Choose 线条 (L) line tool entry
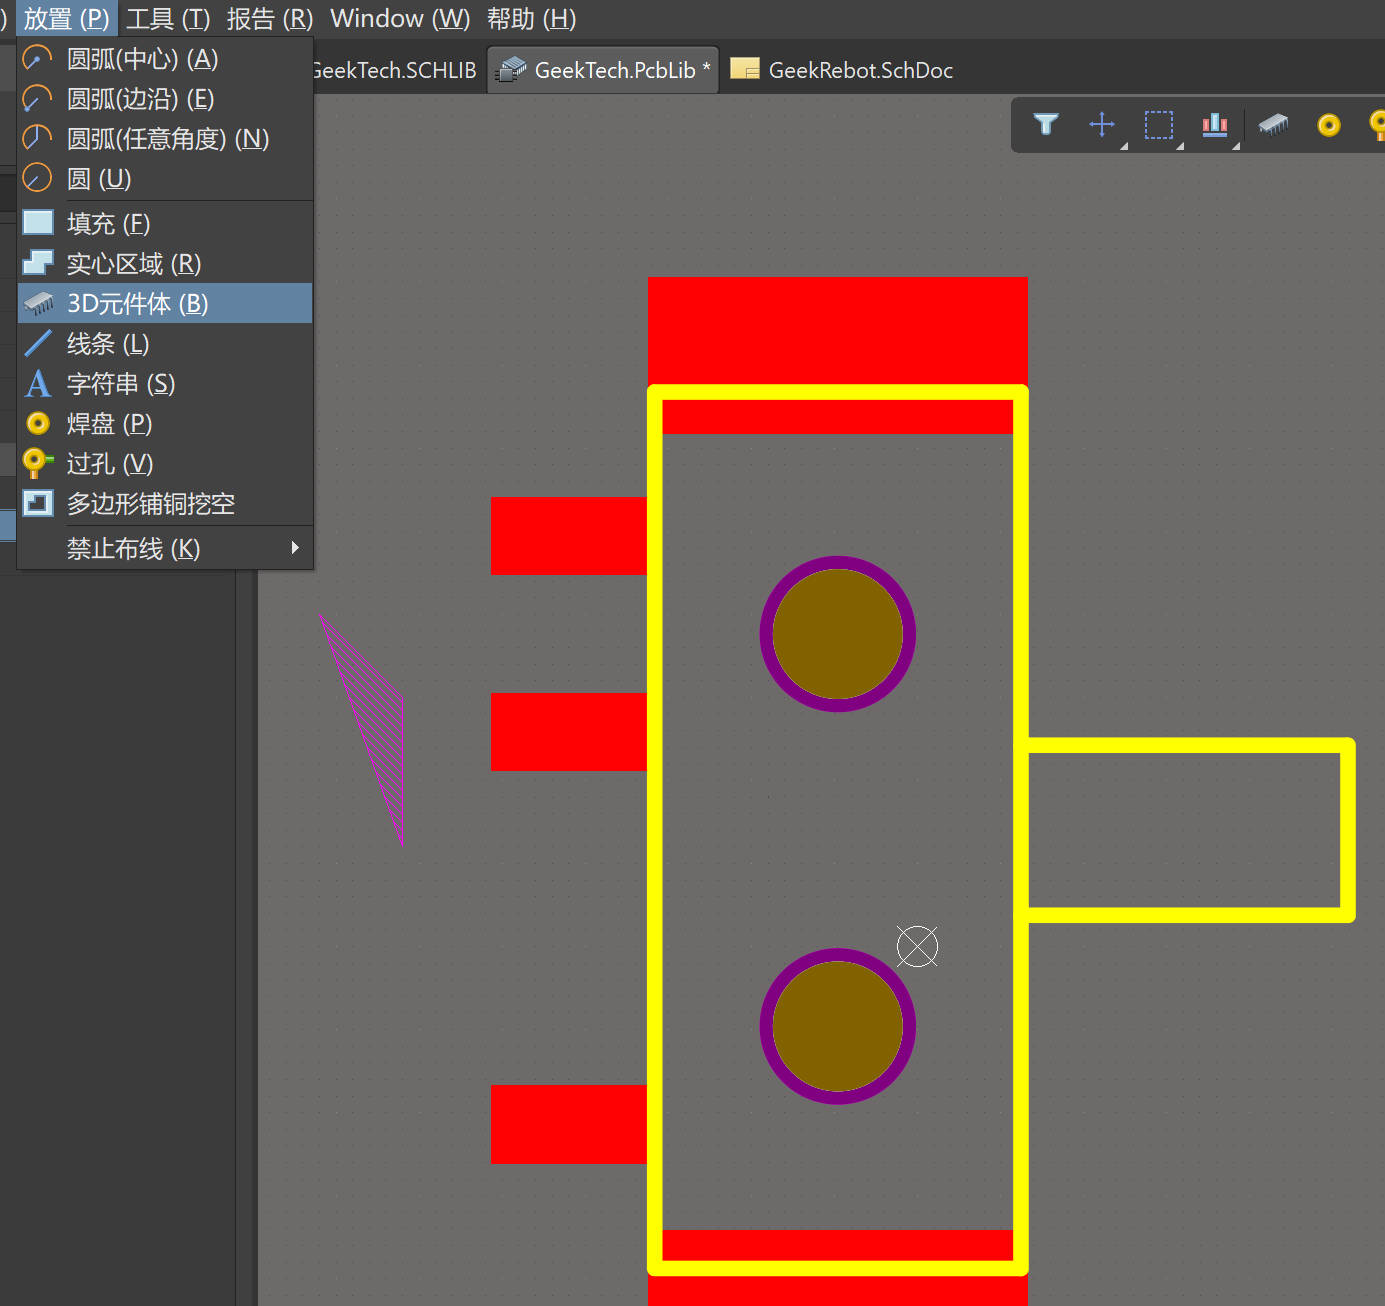This screenshot has height=1306, width=1385. [108, 344]
